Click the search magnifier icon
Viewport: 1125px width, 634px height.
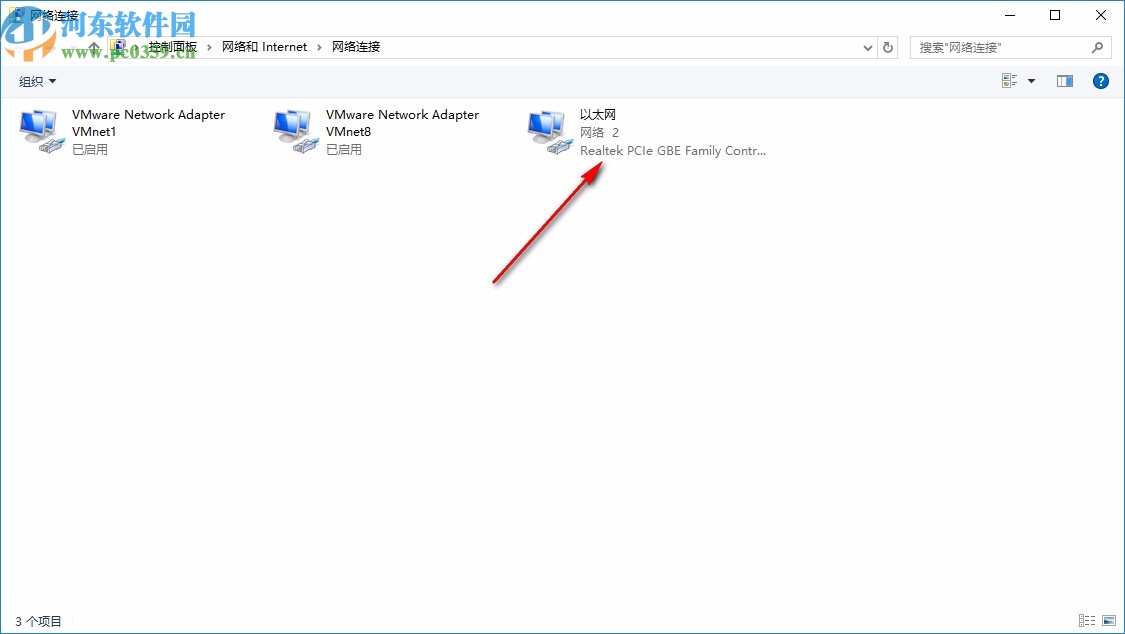(x=1097, y=47)
